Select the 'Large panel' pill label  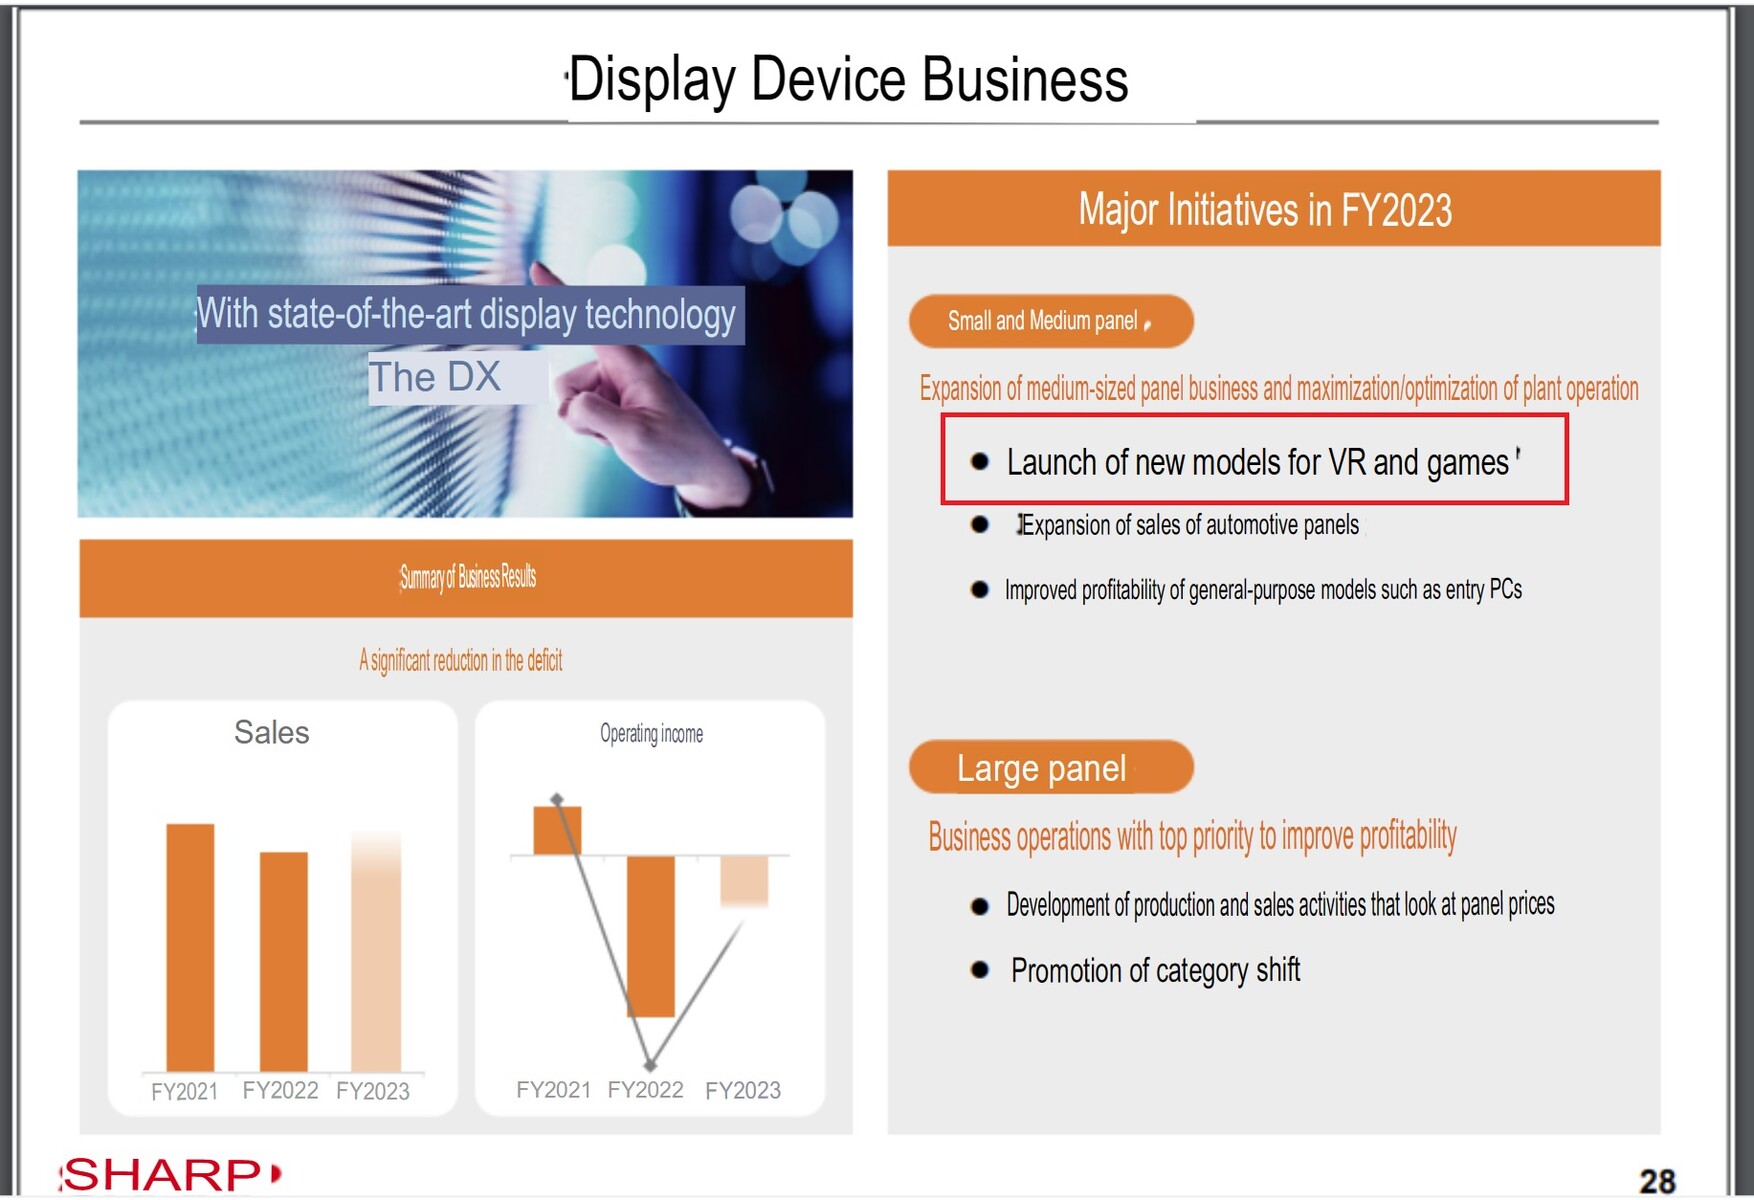[x=1051, y=768]
